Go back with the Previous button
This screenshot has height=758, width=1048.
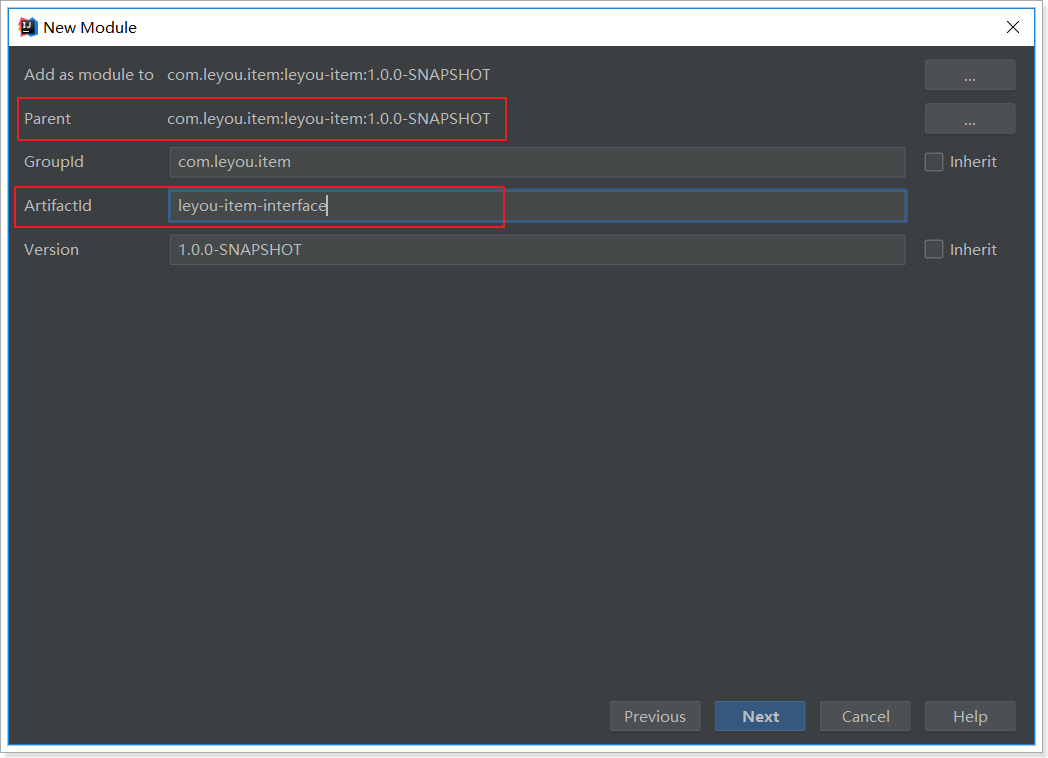coord(655,717)
